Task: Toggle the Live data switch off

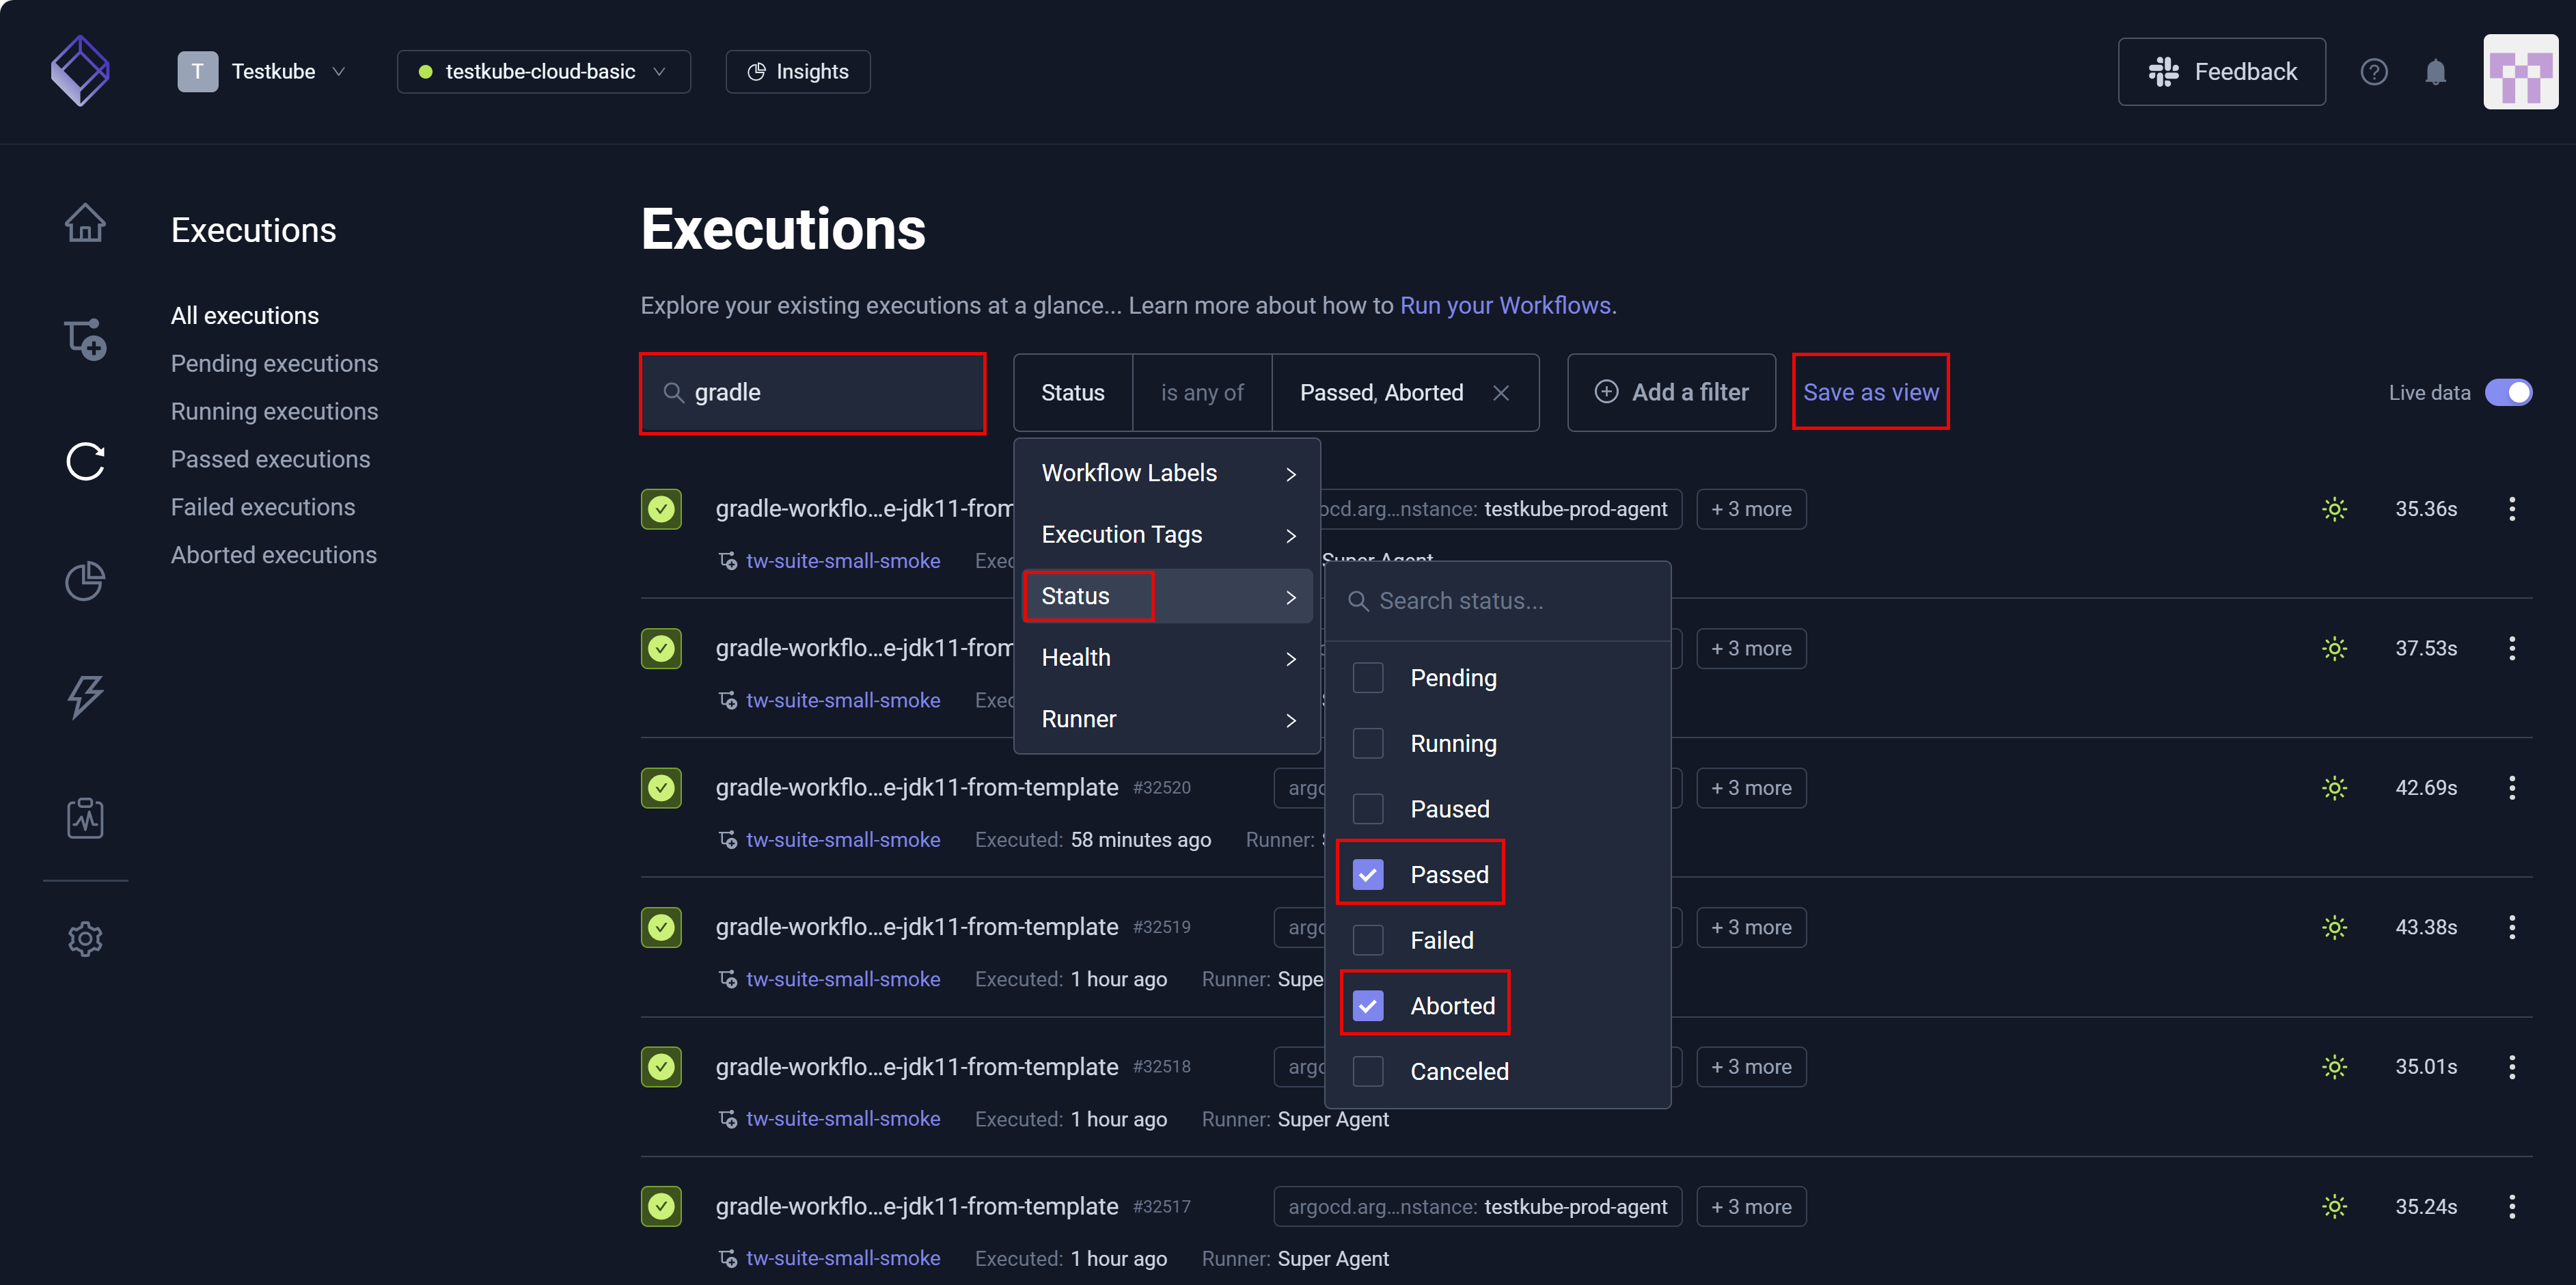Action: [2508, 393]
